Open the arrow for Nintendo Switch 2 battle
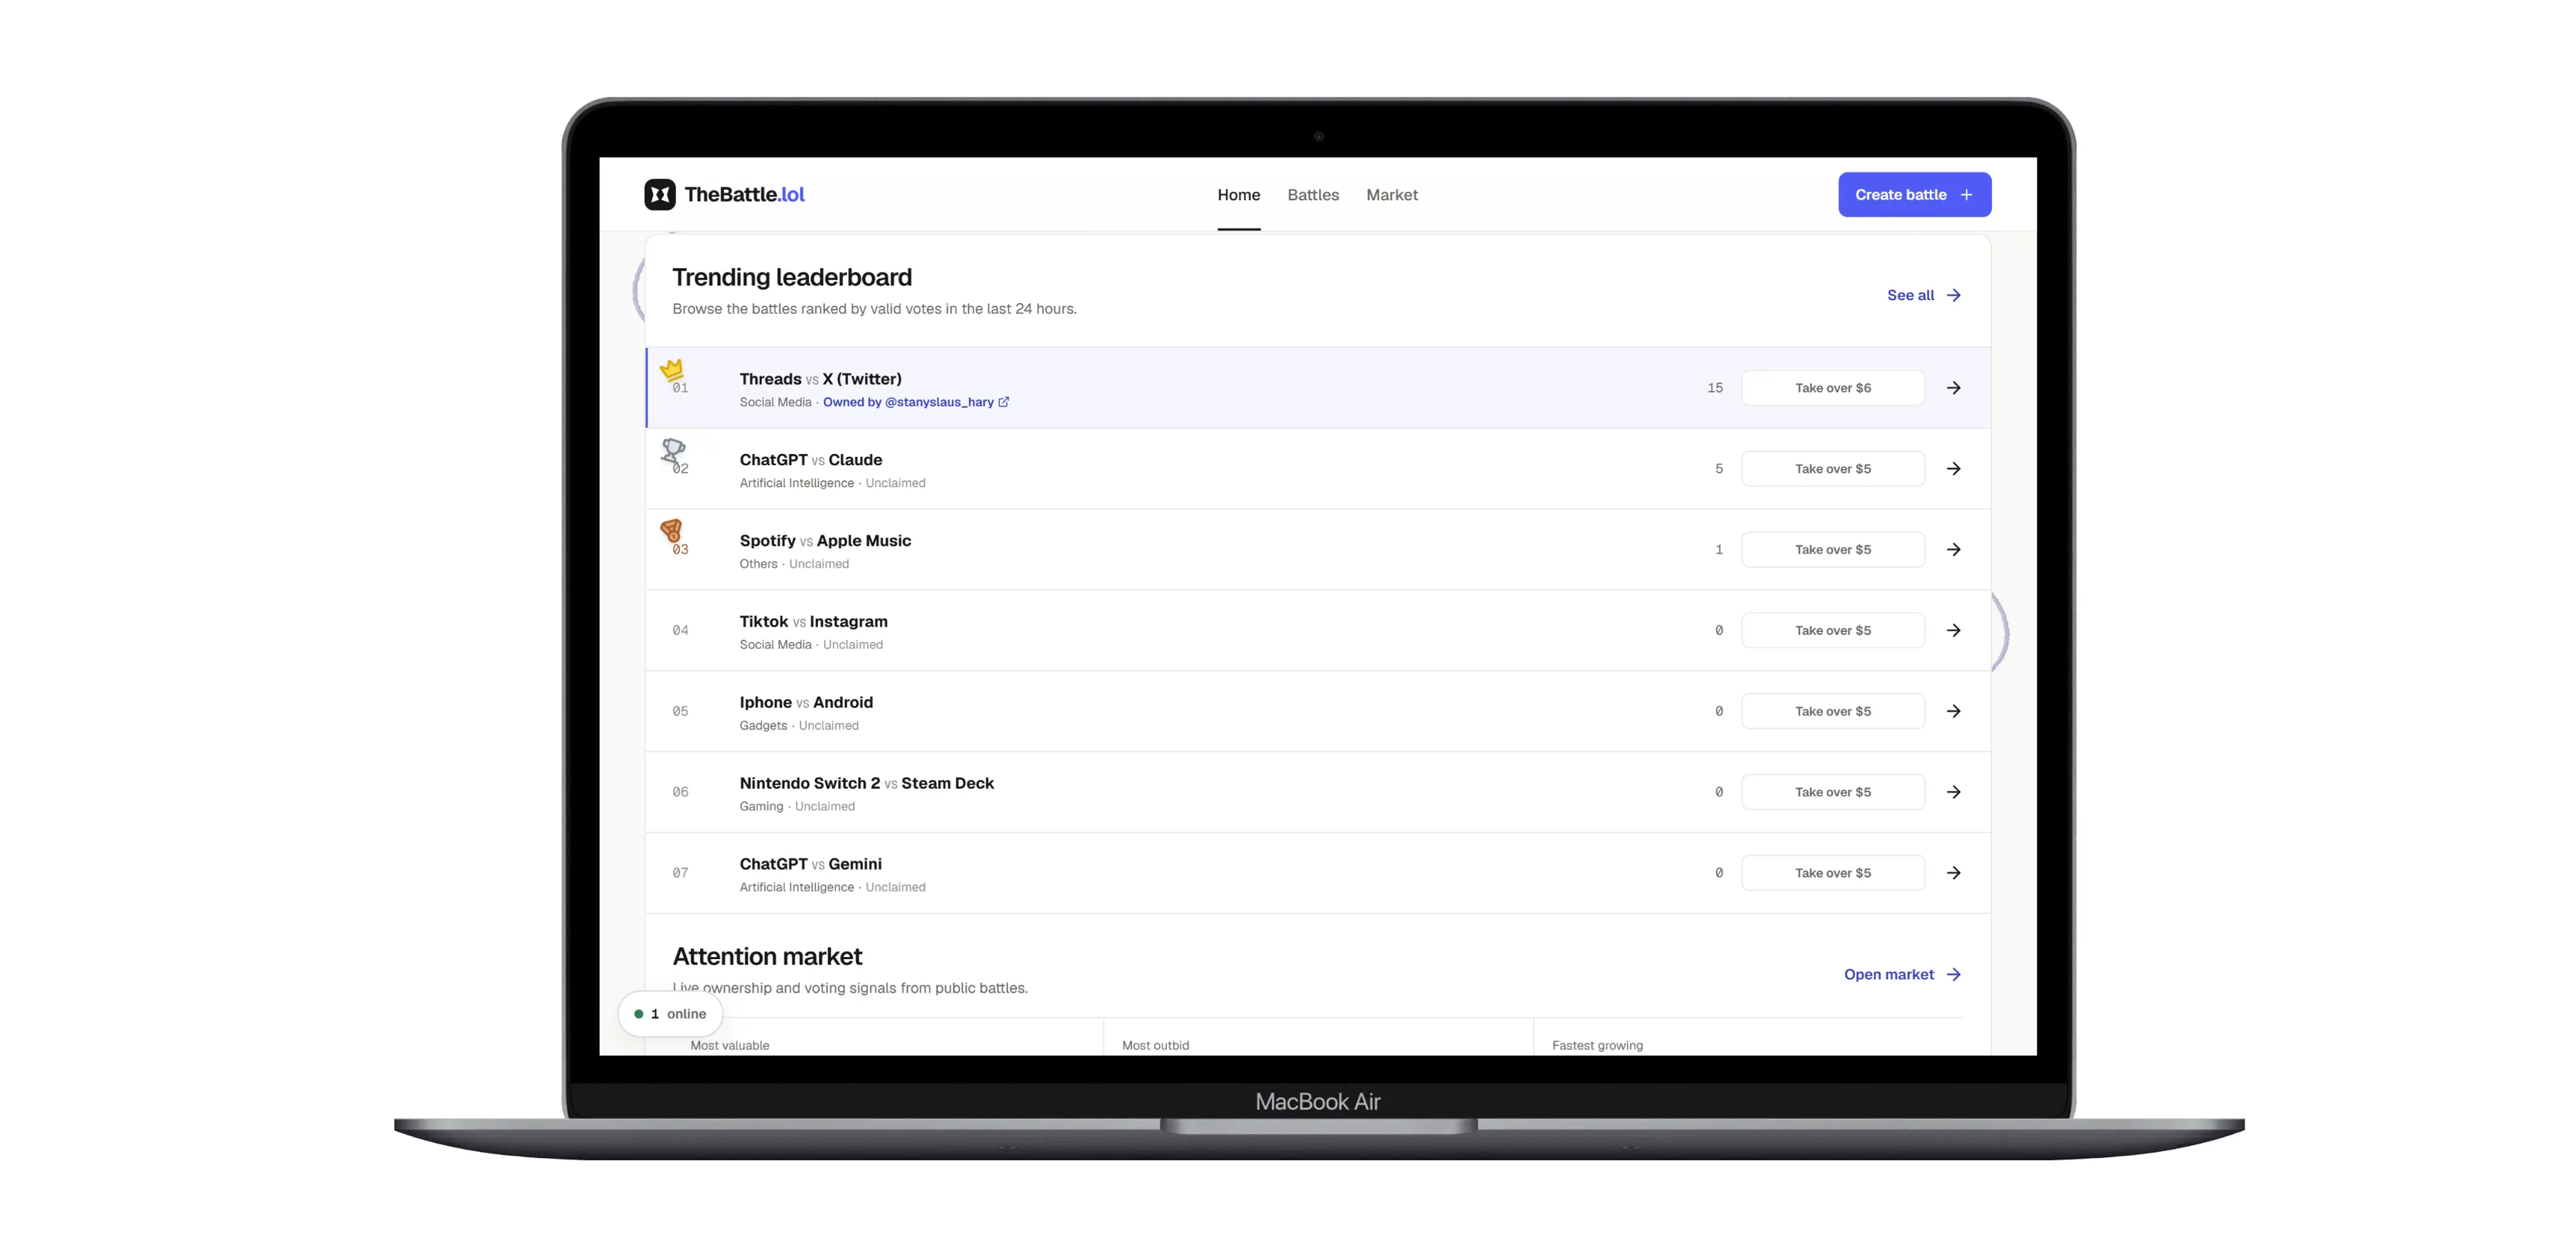Viewport: 2576px width, 1260px height. click(x=1953, y=792)
